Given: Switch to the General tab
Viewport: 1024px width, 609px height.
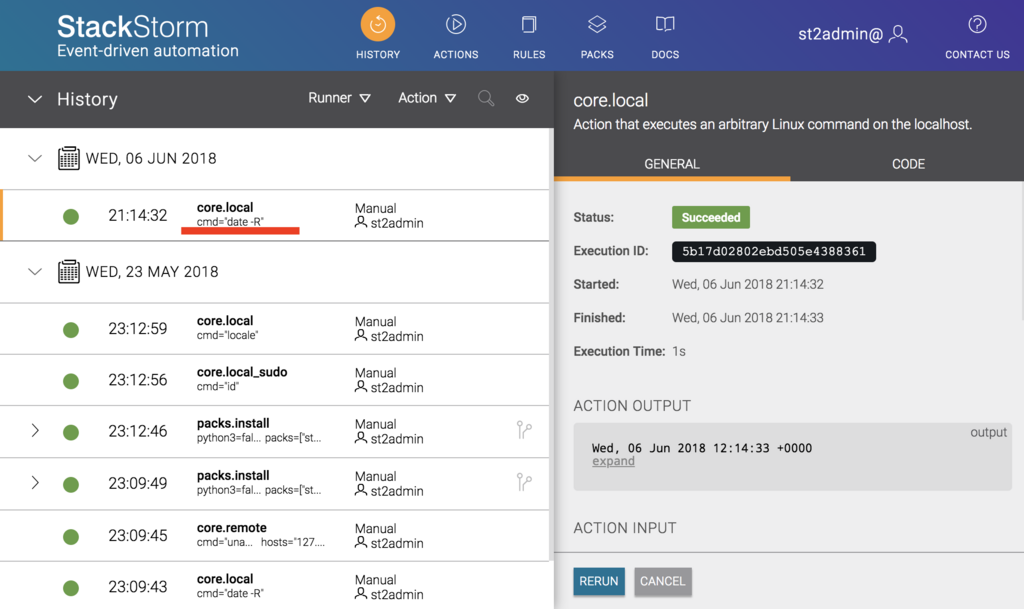Looking at the screenshot, I should pos(672,164).
